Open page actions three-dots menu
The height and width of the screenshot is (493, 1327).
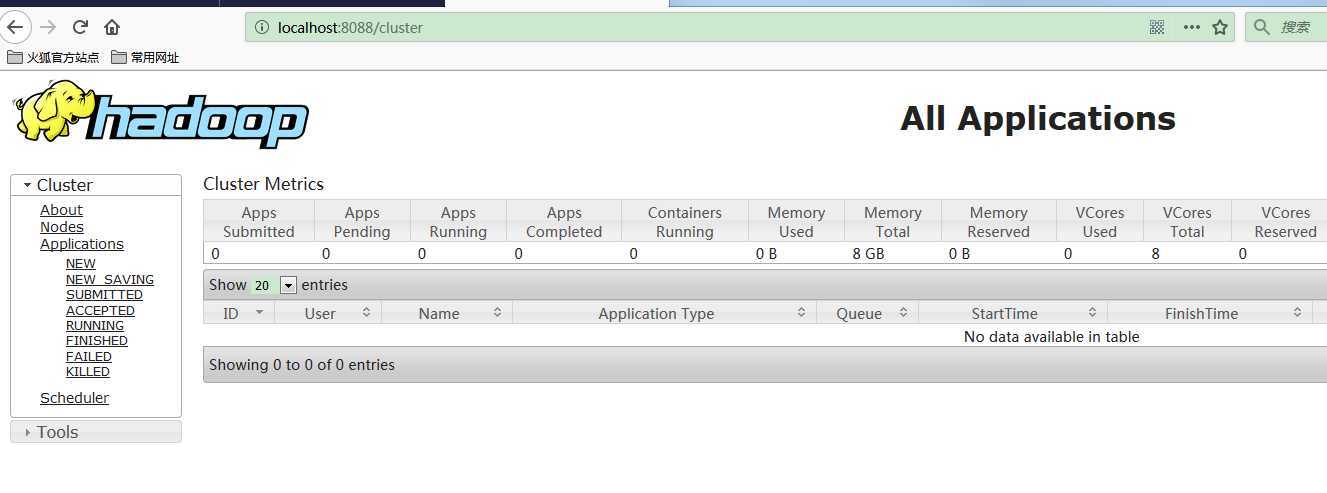pyautogui.click(x=1191, y=27)
